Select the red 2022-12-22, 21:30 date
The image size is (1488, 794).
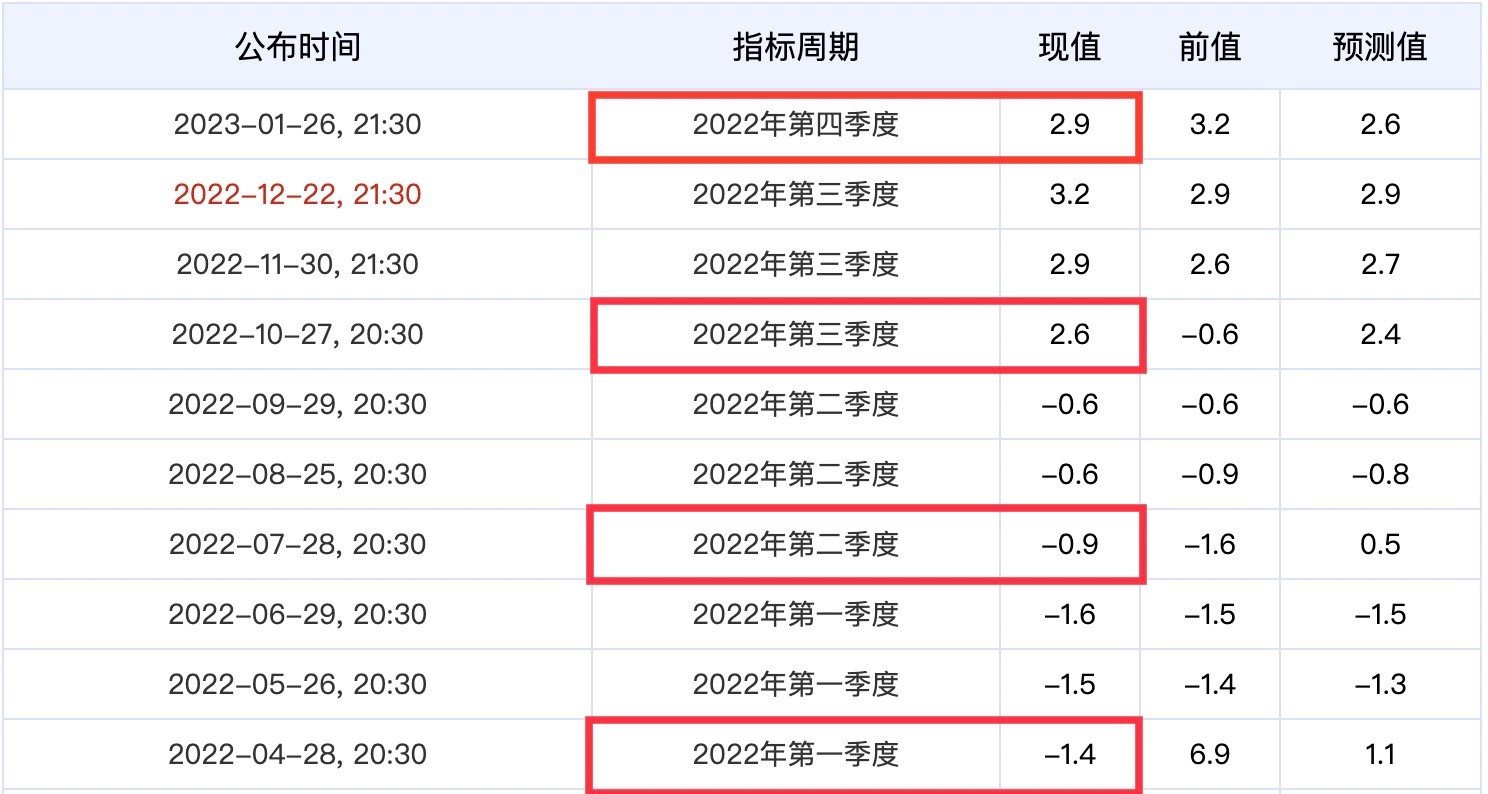[298, 194]
